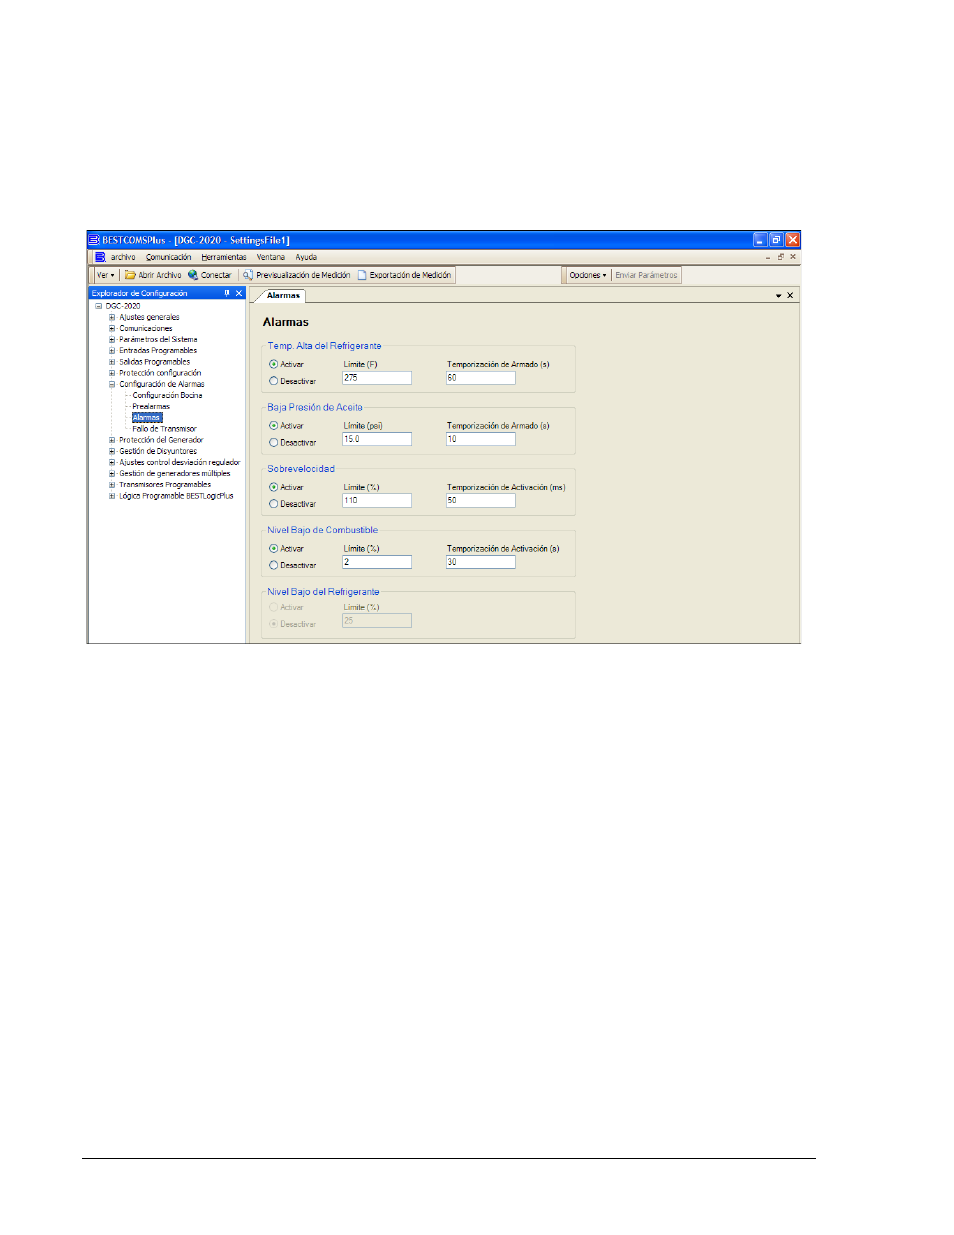Click Temporización de Activación (ms) field
Viewport: 954px width, 1235px height.
click(481, 500)
